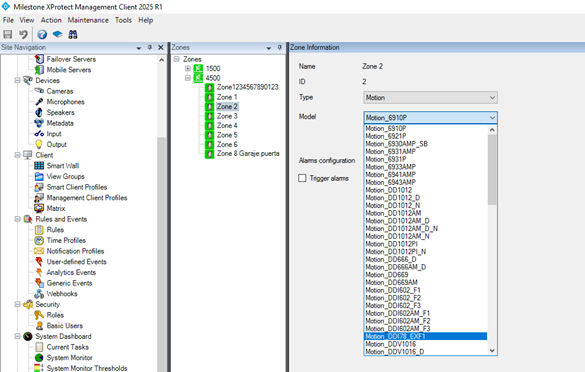Collapse the System Dashboard node
The width and height of the screenshot is (585, 372).
pos(17,336)
